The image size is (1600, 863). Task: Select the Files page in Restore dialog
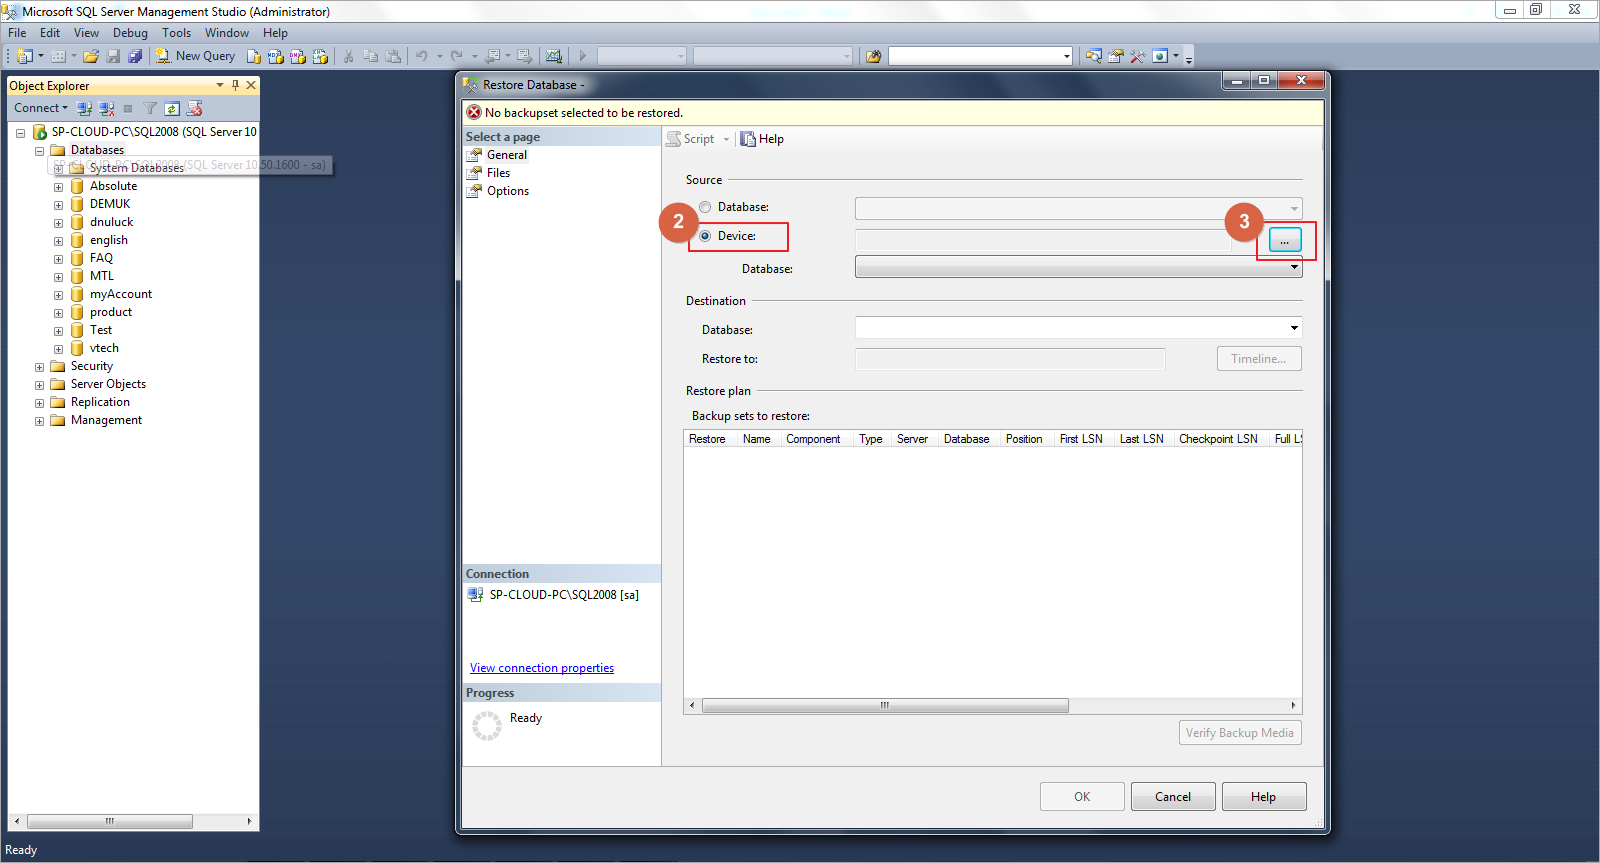click(498, 173)
